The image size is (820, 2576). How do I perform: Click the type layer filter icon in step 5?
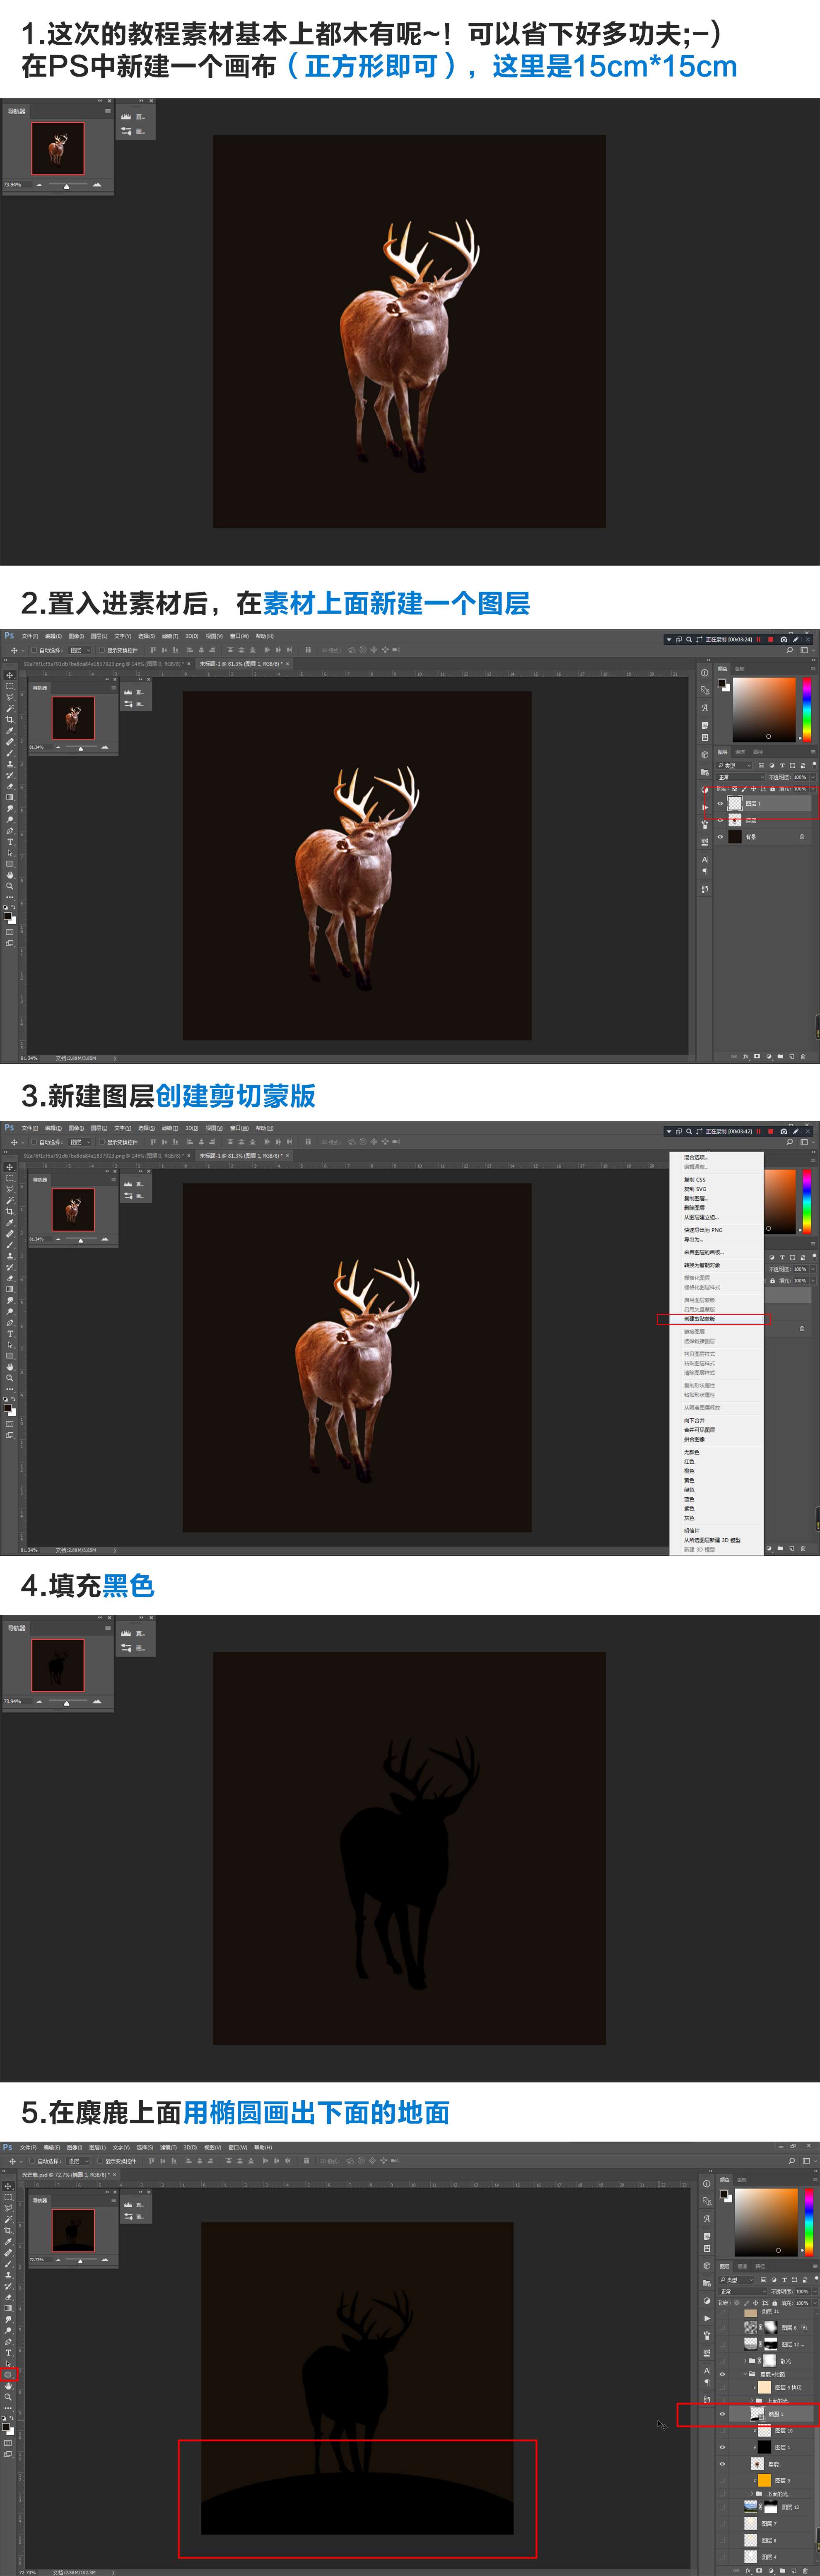point(784,2280)
